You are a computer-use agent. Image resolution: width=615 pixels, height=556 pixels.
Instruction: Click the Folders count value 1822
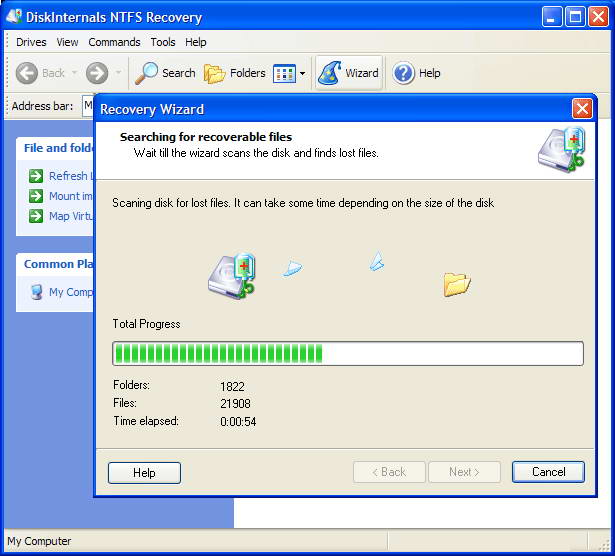(232, 387)
